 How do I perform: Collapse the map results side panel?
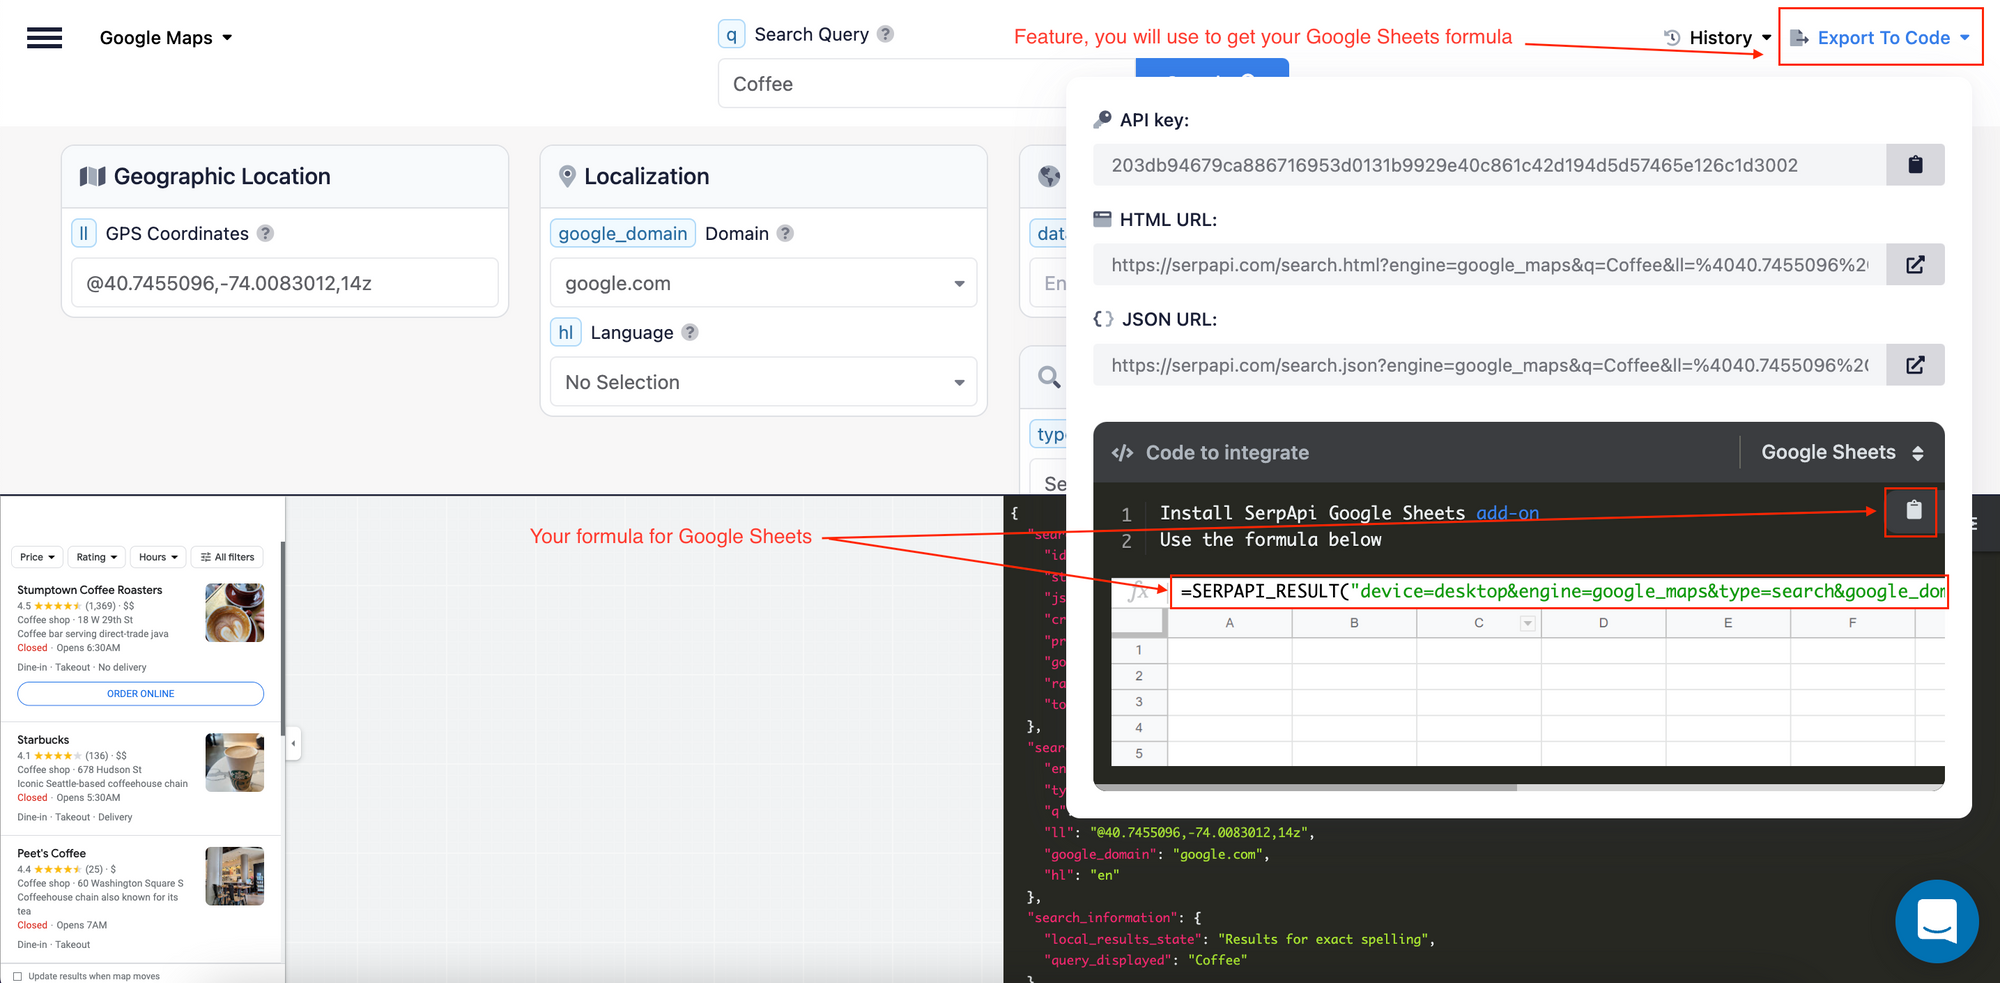293,743
